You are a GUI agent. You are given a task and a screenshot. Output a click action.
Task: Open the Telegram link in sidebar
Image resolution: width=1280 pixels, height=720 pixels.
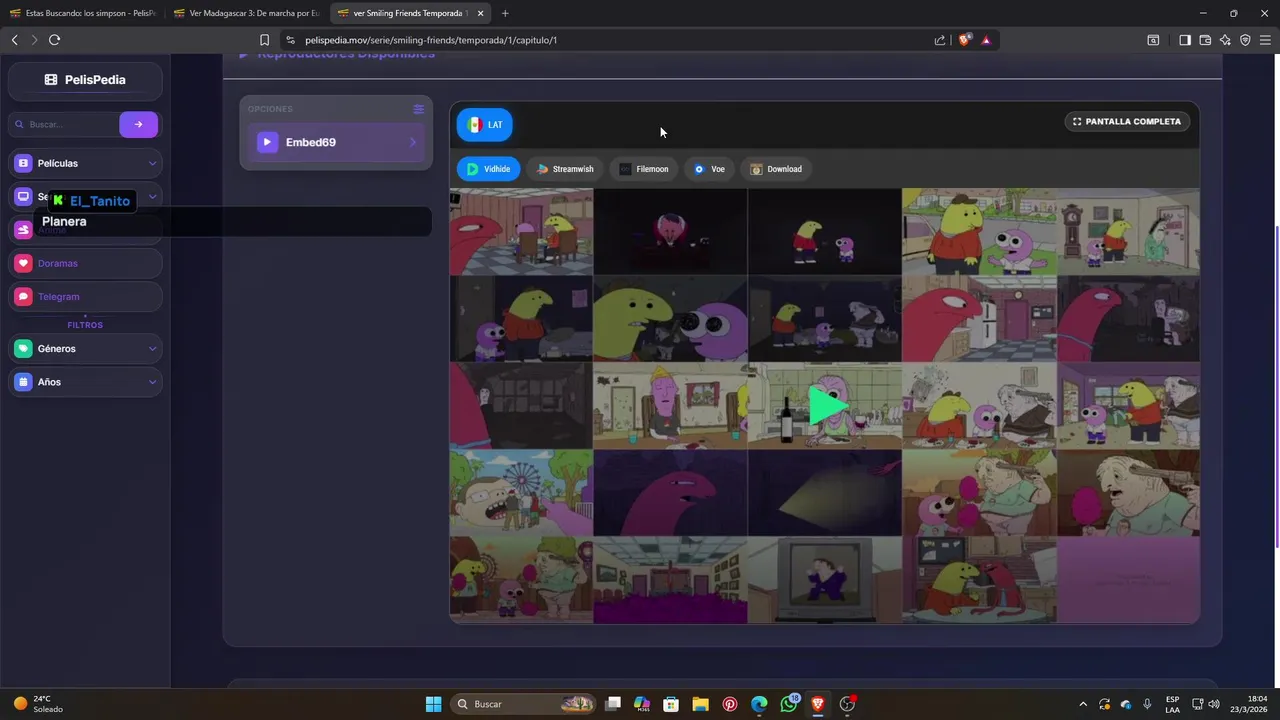85,297
